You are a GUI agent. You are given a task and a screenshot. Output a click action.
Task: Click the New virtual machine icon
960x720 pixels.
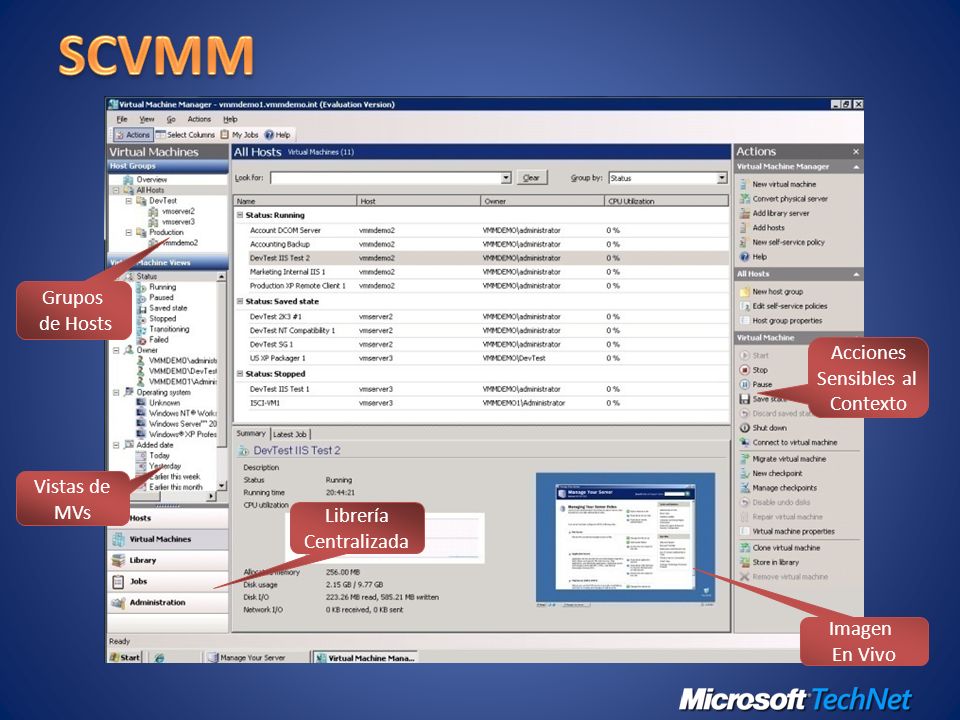(x=744, y=184)
